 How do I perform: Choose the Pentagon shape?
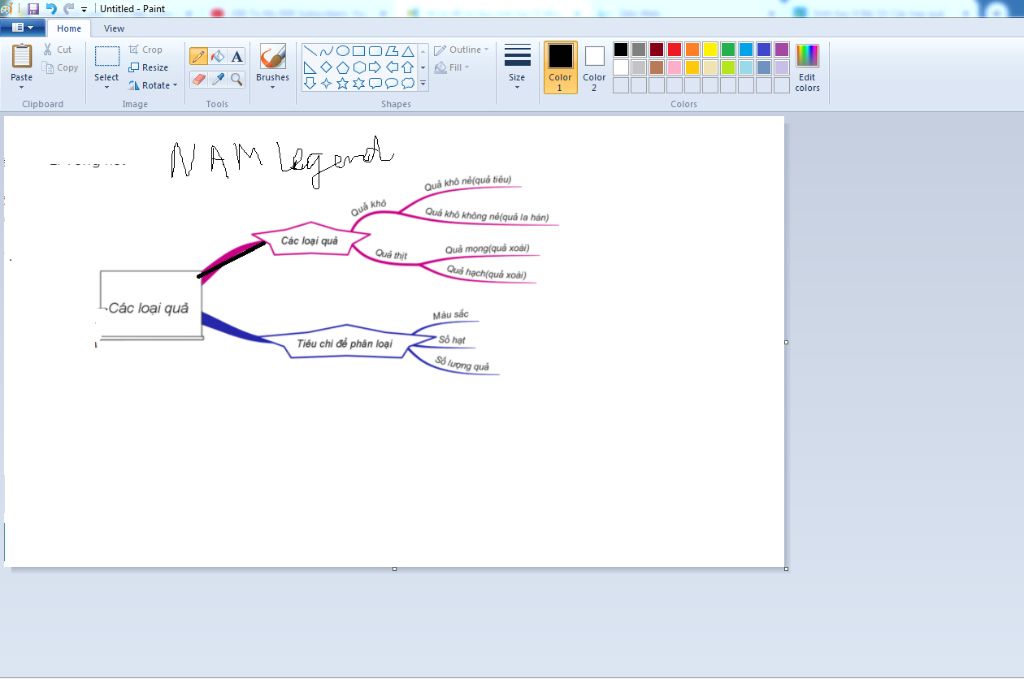coord(342,67)
